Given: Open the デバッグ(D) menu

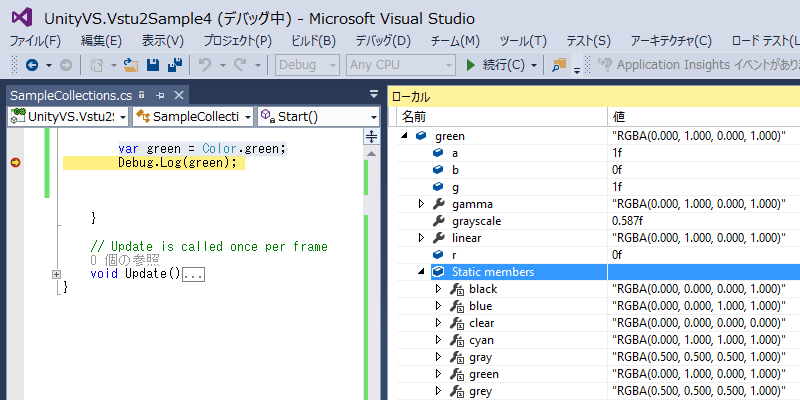Looking at the screenshot, I should tap(383, 41).
